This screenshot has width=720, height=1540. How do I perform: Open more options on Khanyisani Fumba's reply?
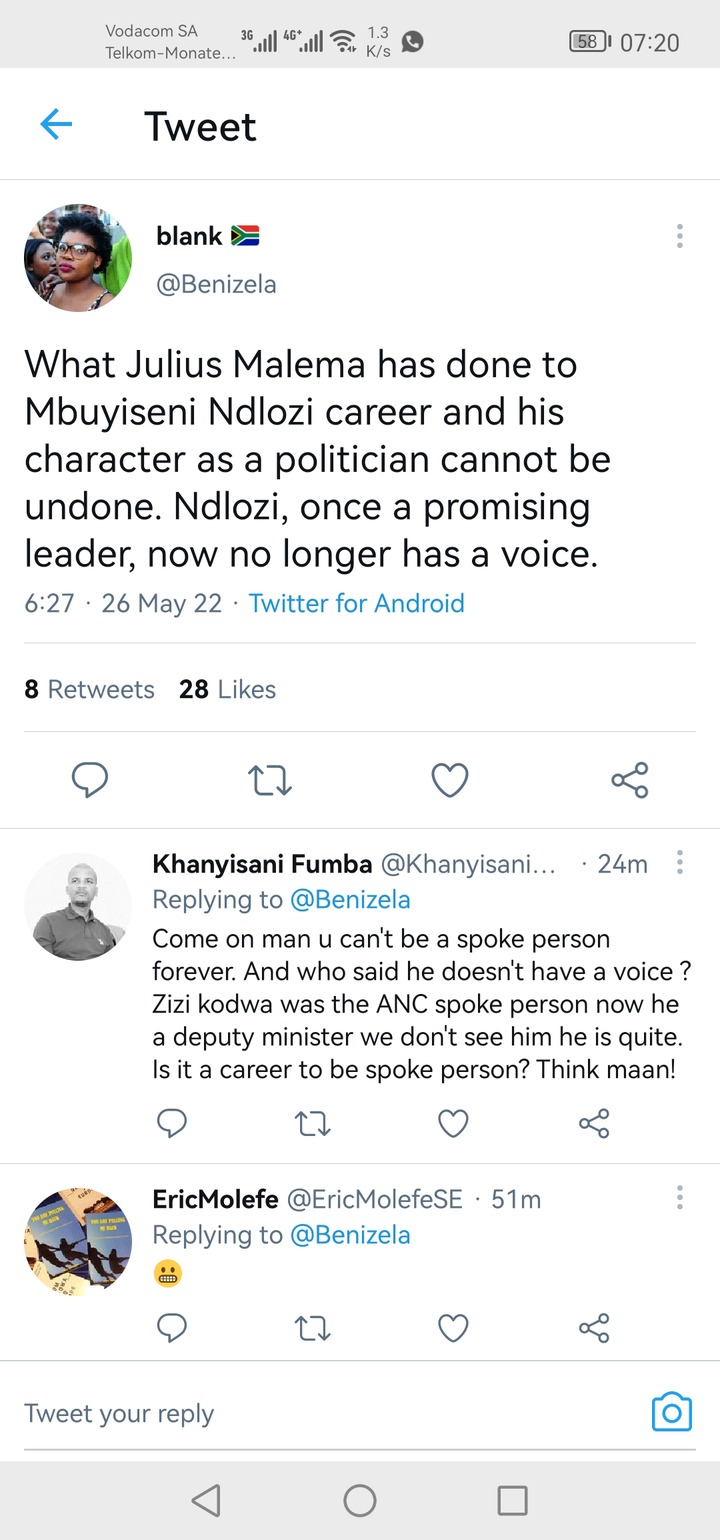(x=680, y=863)
